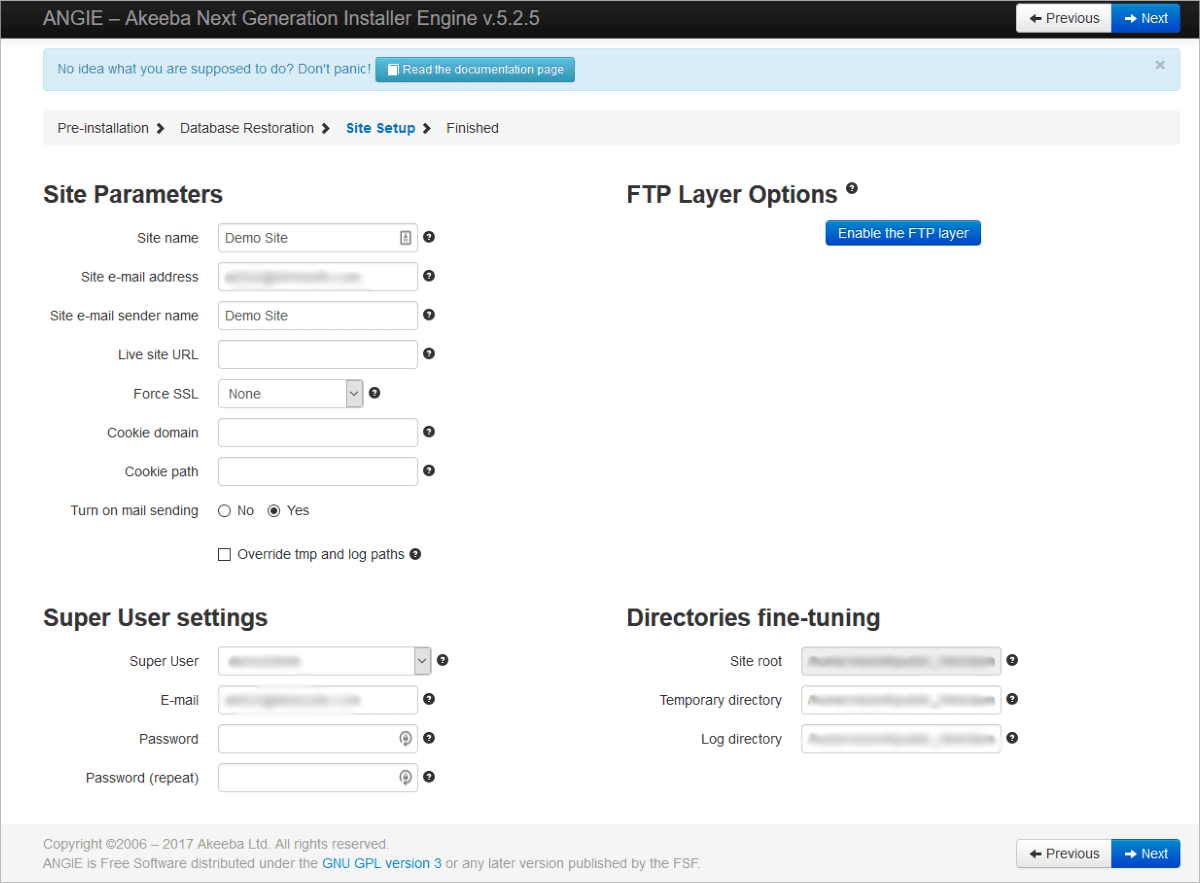Click the top Next button
The image size is (1200, 883).
(1145, 18)
